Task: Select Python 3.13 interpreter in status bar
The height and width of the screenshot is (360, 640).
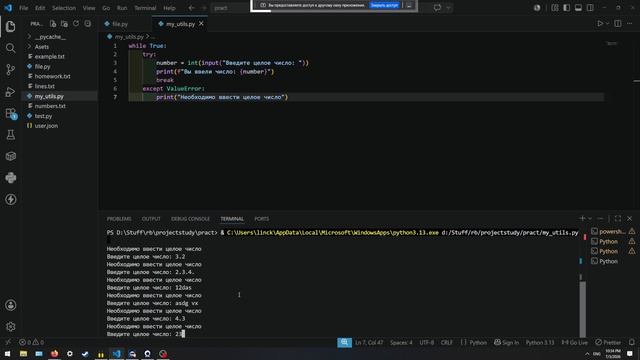Action: click(540, 342)
